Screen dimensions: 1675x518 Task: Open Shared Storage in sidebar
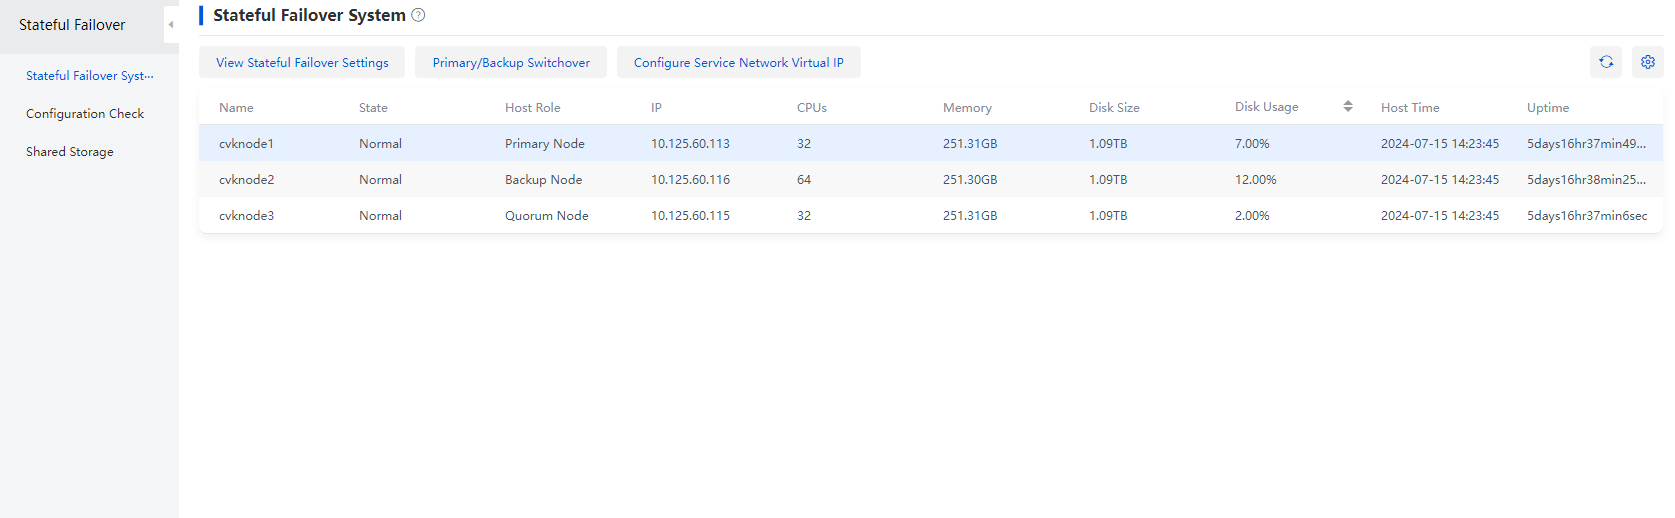click(70, 151)
